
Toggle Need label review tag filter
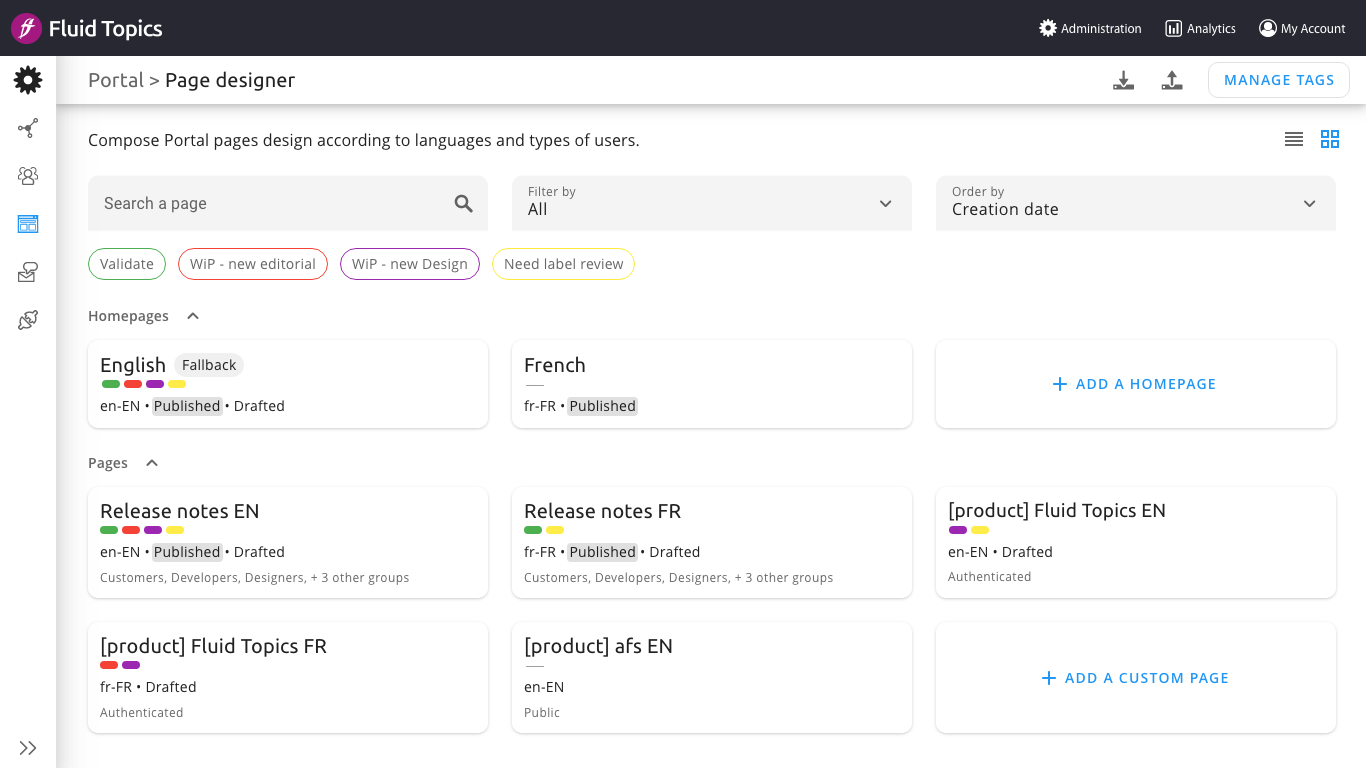563,264
